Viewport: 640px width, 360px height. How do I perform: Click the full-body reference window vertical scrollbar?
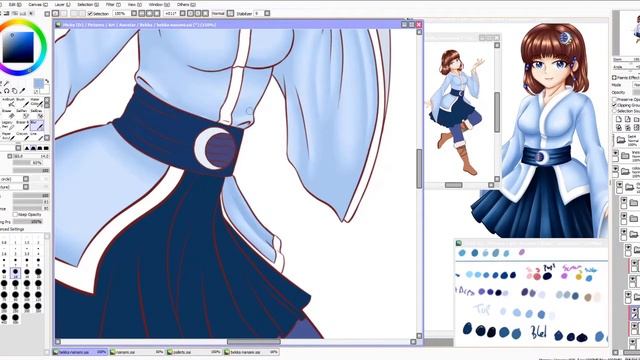(x=497, y=112)
